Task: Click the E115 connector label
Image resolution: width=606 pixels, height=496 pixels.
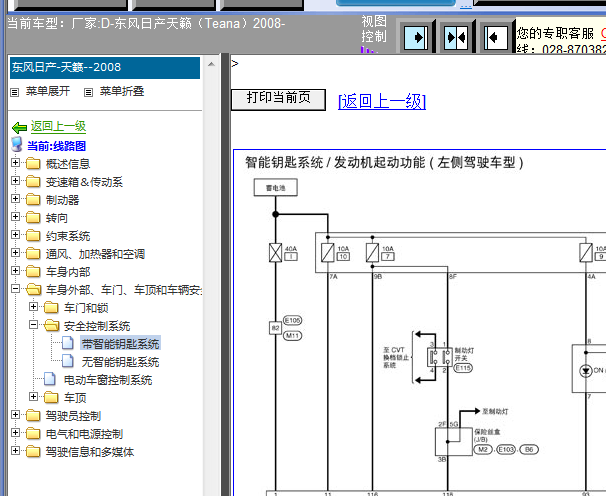Action: (x=463, y=368)
